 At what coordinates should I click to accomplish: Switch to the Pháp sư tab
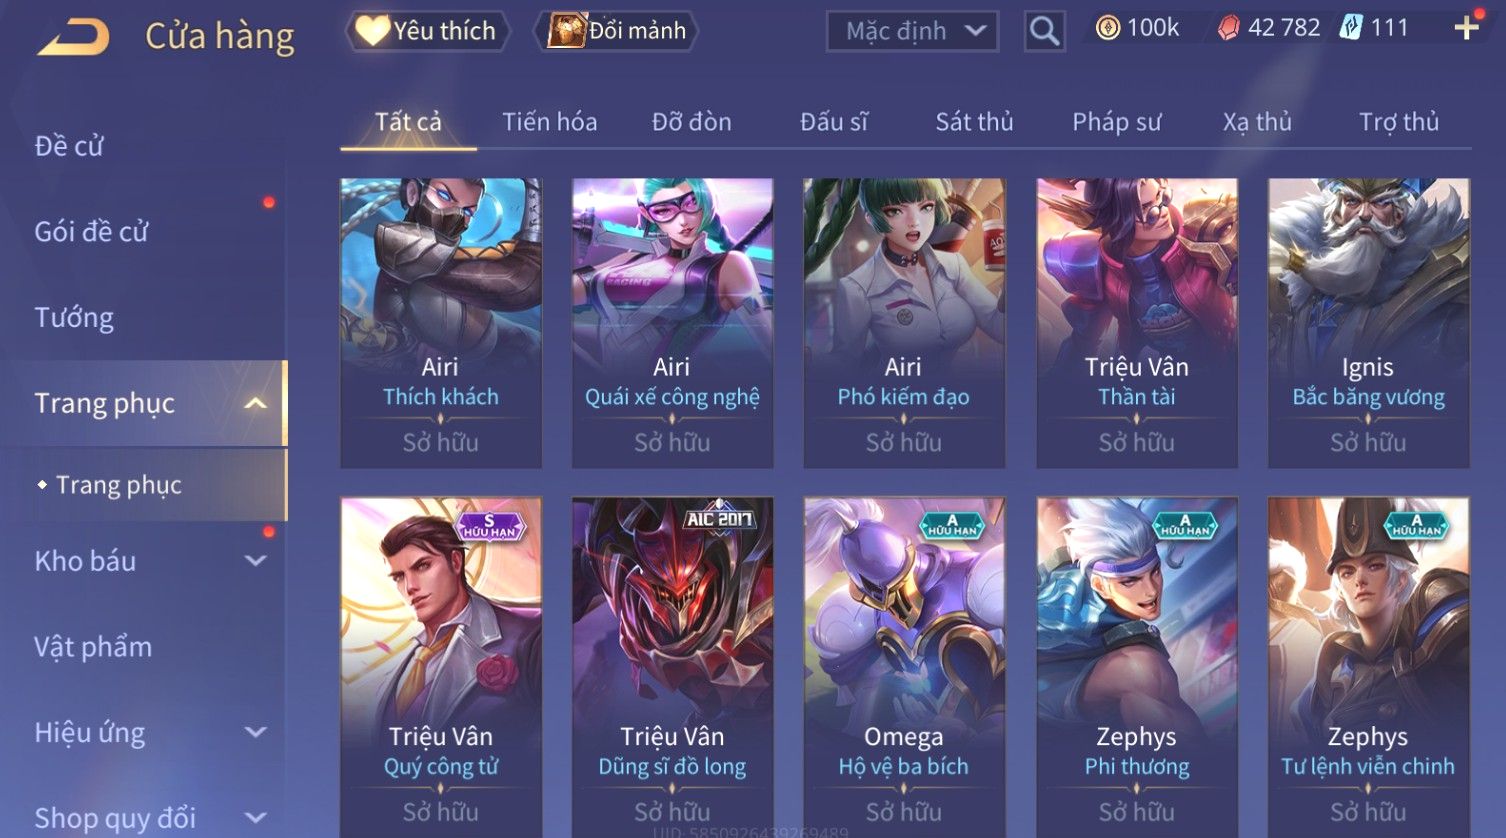[1116, 122]
